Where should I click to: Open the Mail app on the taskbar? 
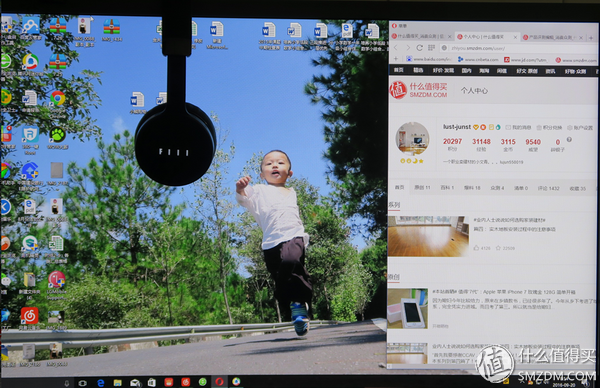(135, 382)
